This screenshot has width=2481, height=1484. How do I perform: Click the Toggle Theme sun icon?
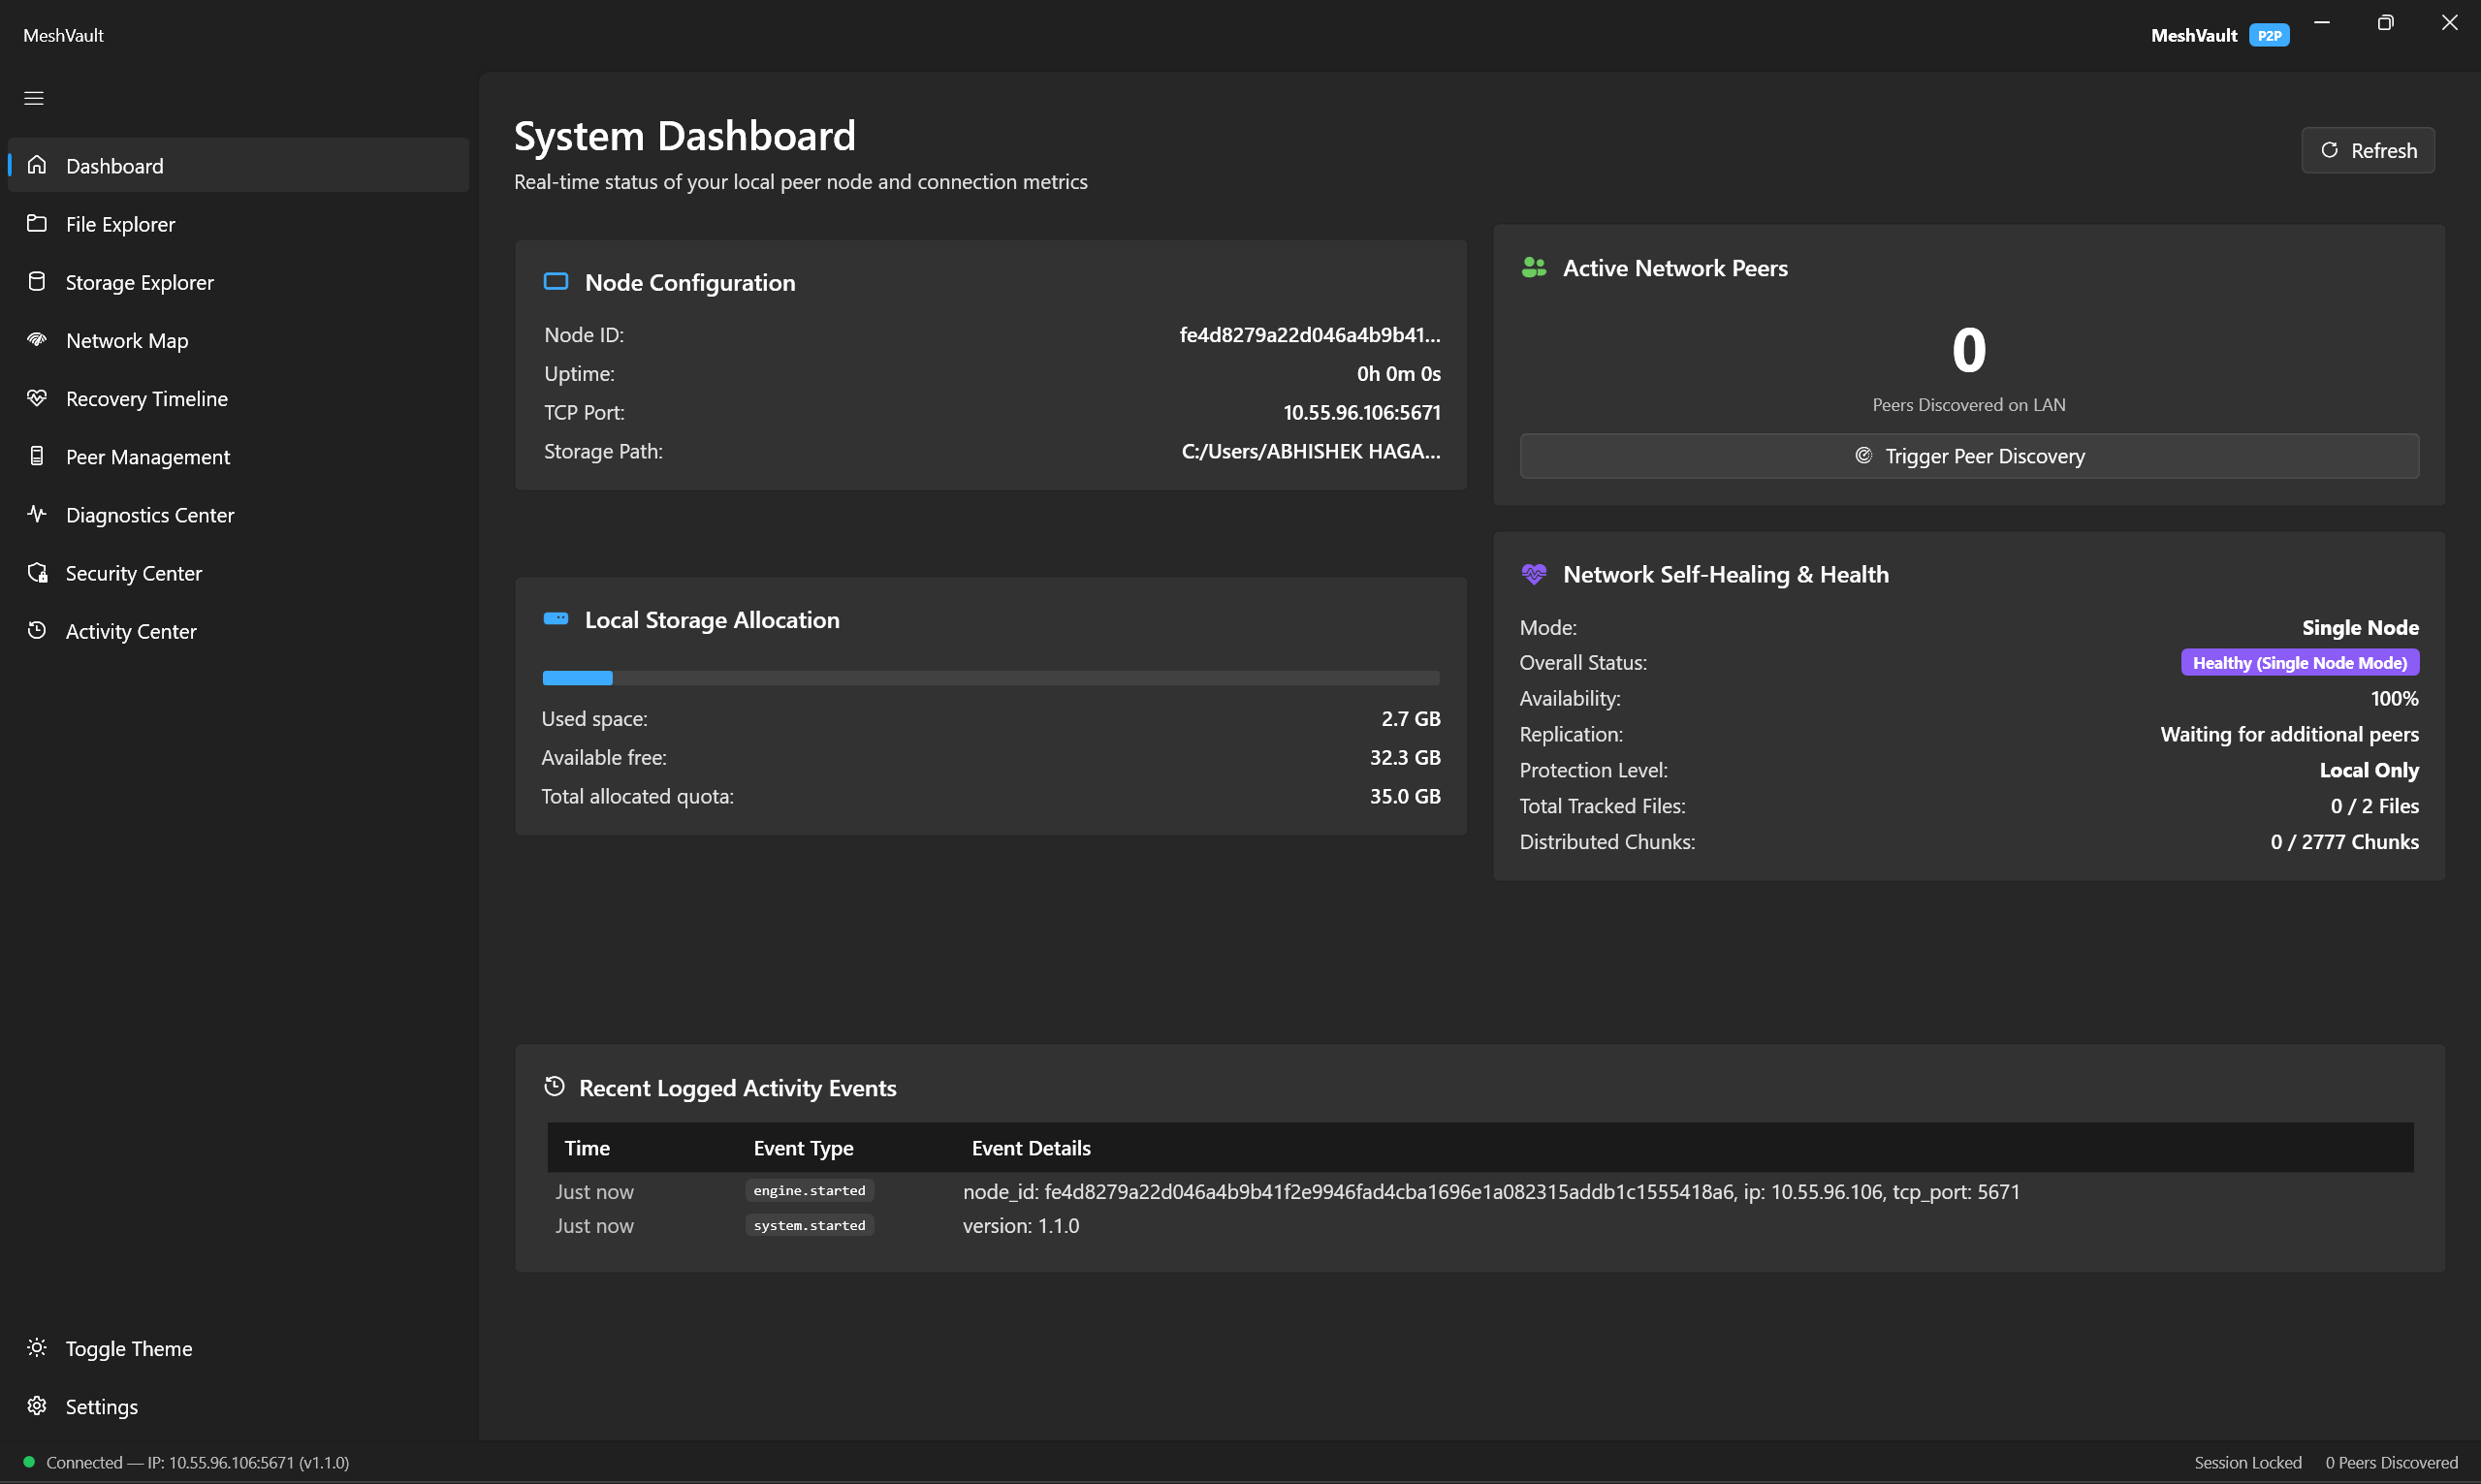(37, 1347)
